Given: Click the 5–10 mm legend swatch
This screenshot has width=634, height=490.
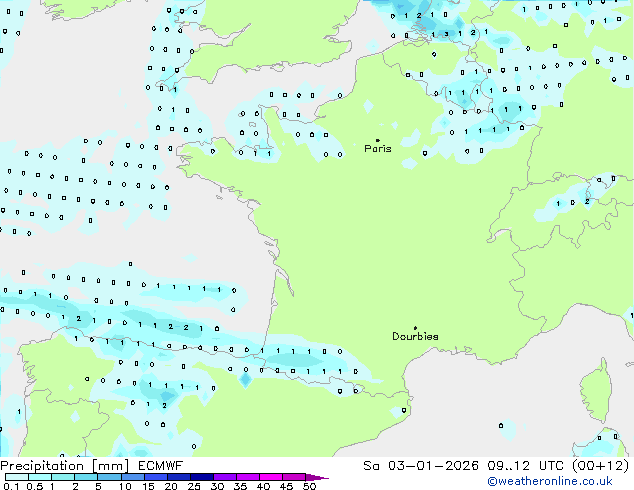Looking at the screenshot, I should coord(109,477).
